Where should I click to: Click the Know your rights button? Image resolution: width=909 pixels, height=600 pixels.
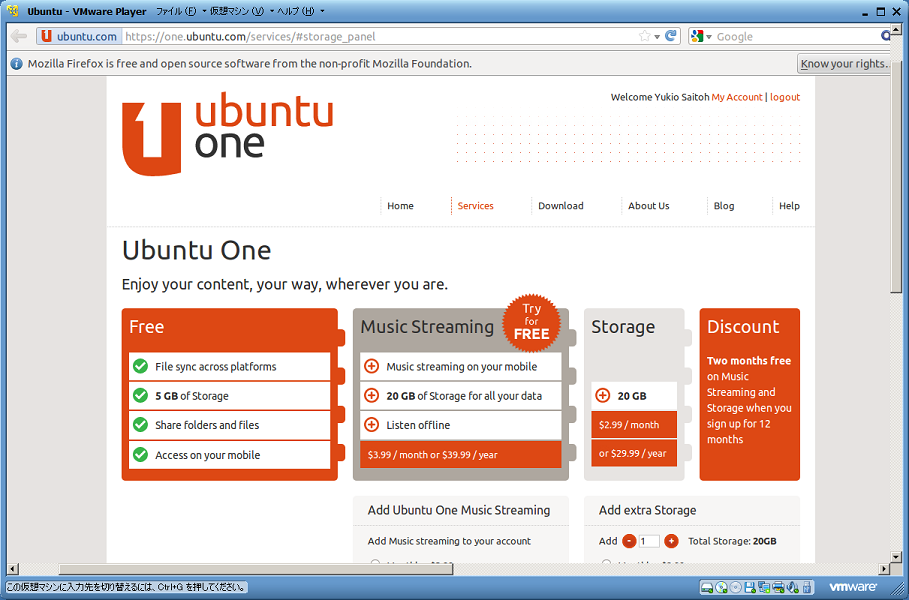pyautogui.click(x=843, y=64)
